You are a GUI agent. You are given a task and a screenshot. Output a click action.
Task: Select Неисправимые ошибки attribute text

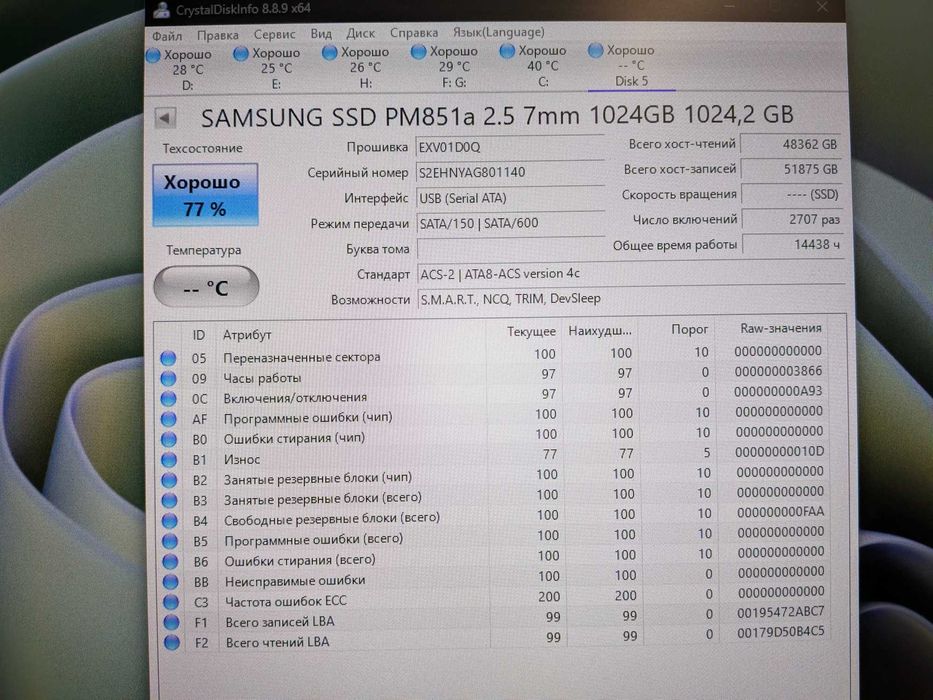(295, 581)
